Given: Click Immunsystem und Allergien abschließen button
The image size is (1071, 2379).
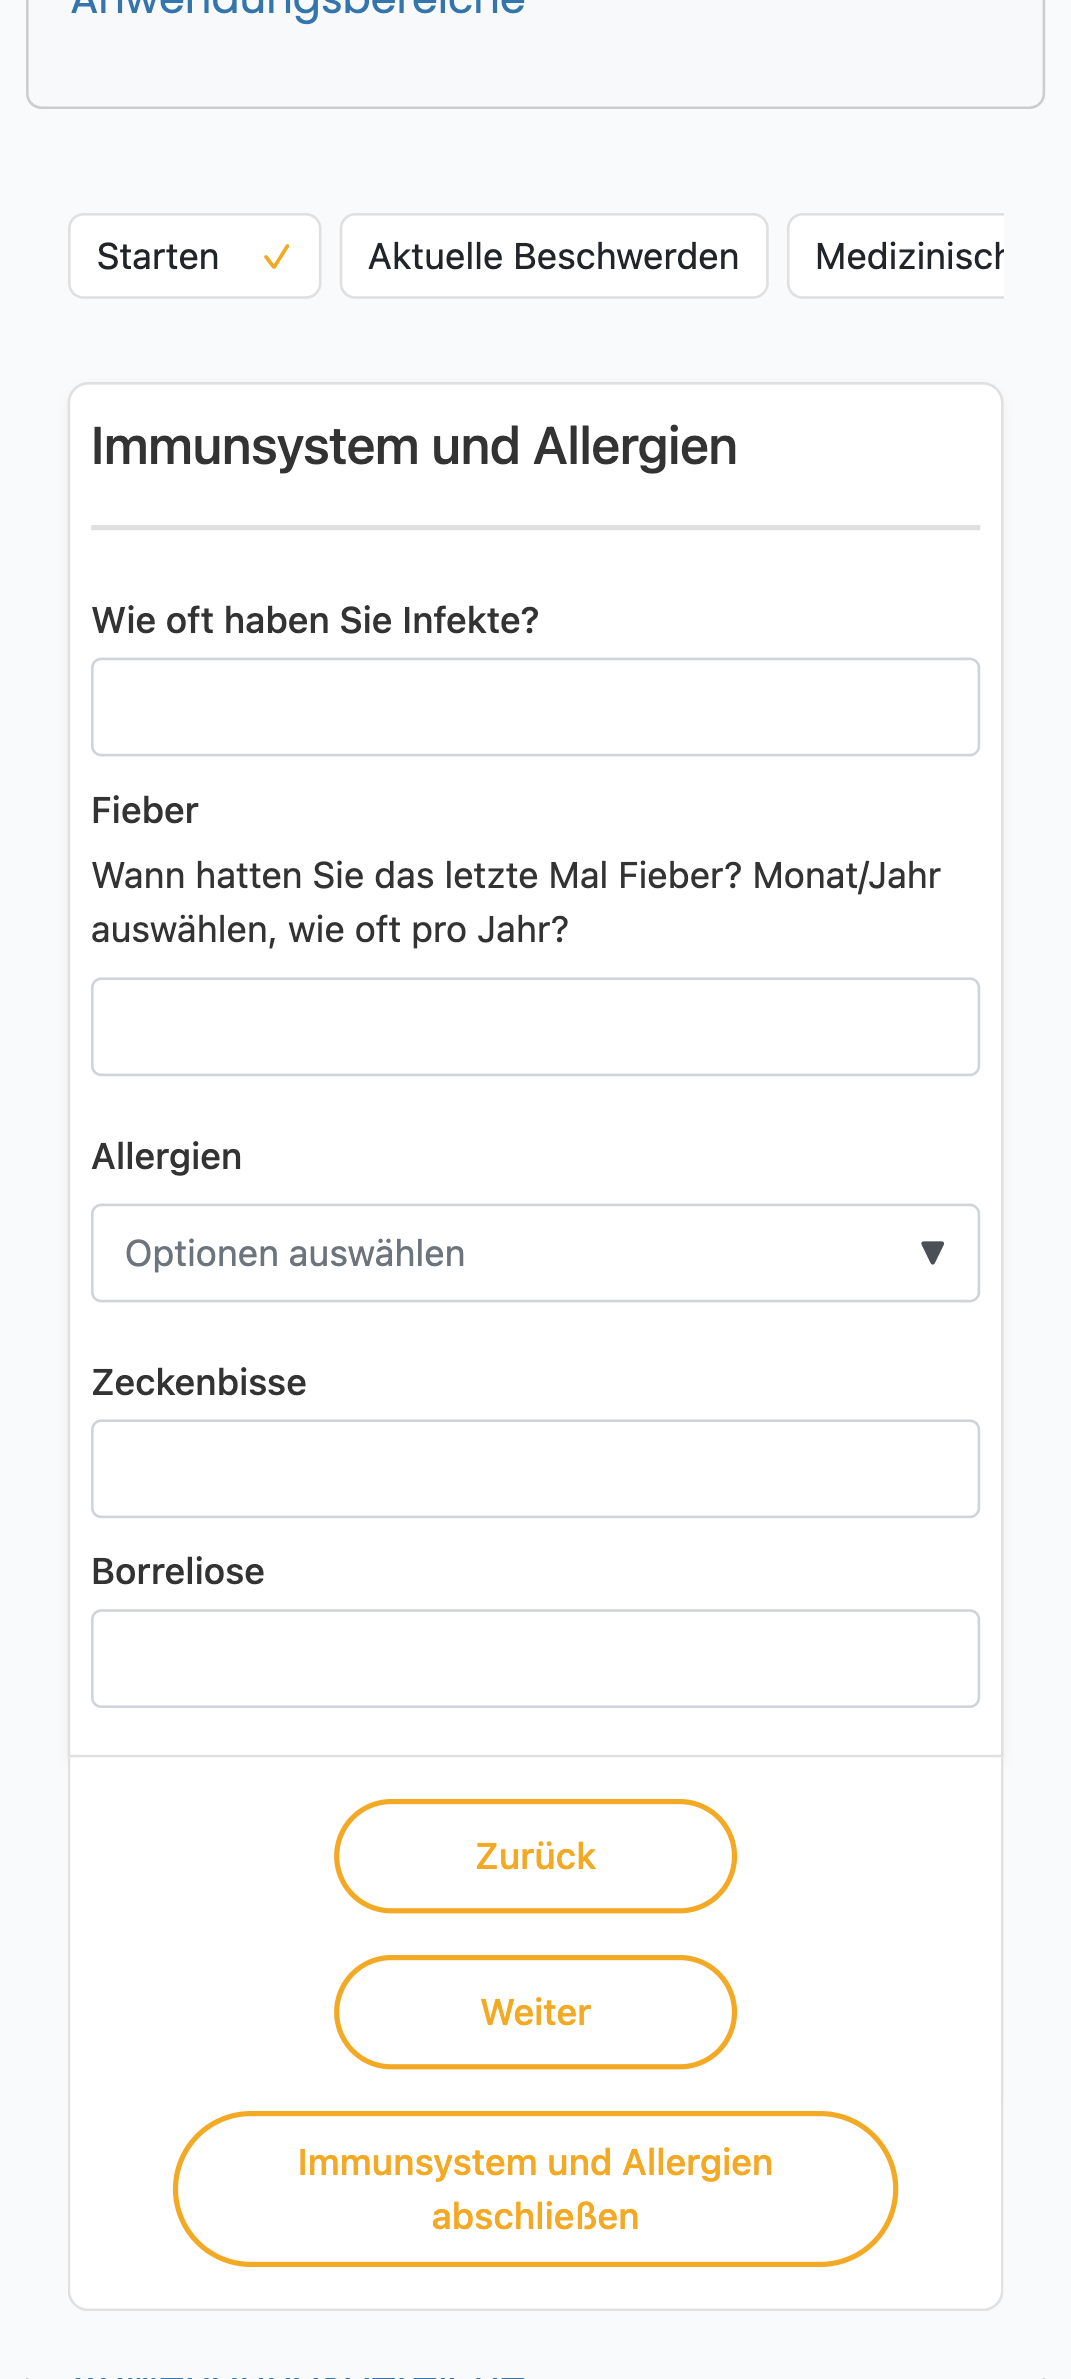Looking at the screenshot, I should [535, 2189].
